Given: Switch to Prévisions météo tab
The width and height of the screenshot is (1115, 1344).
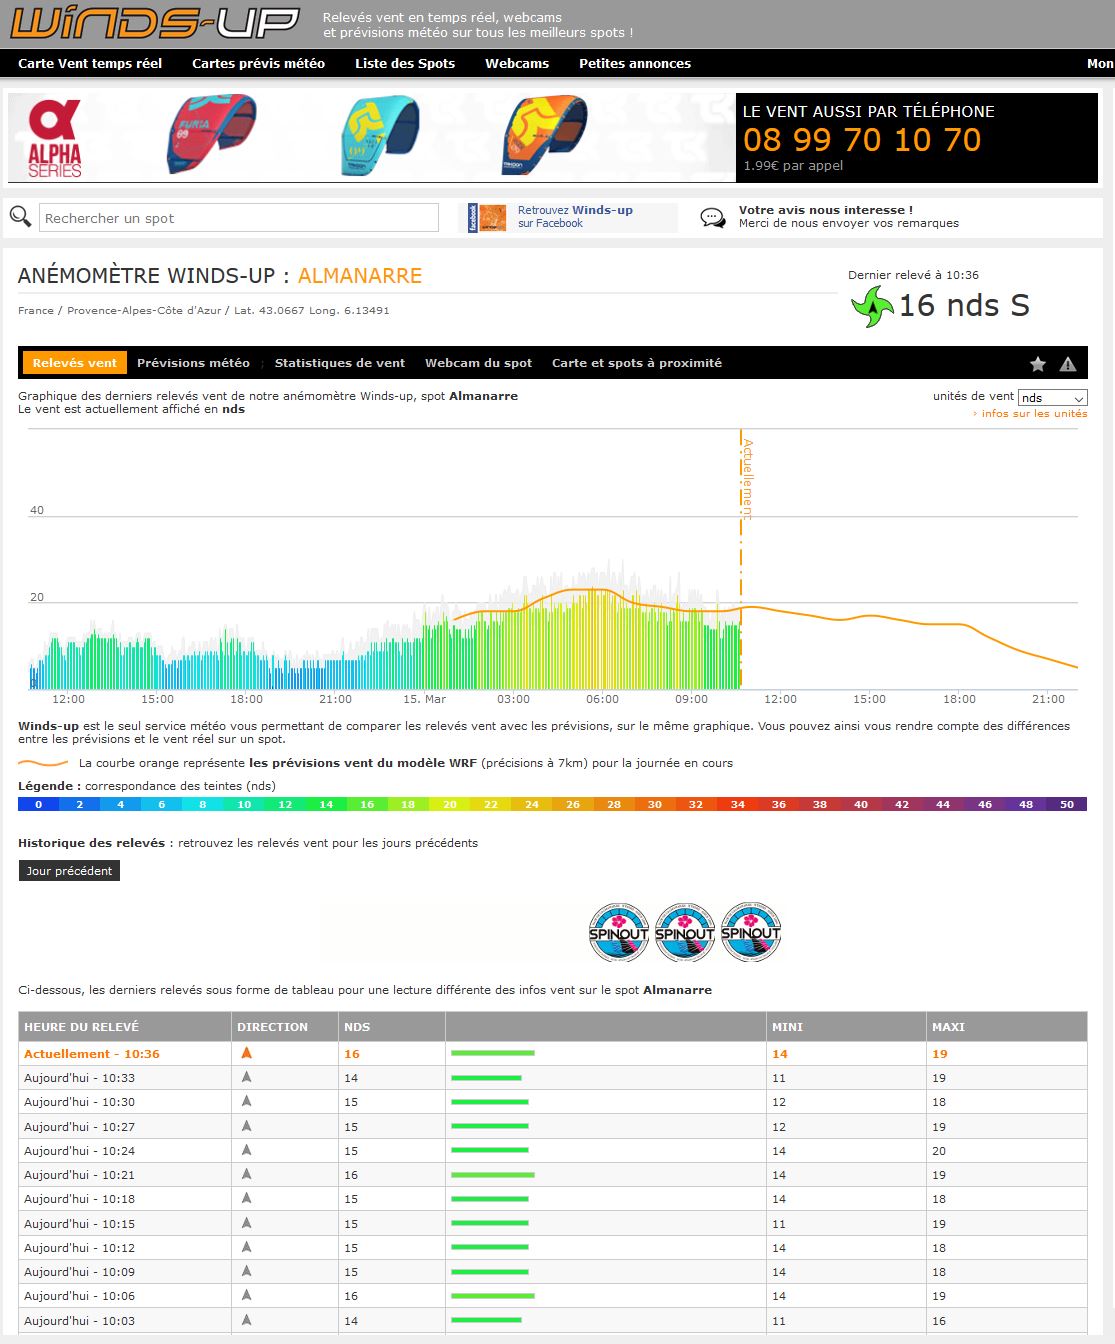Looking at the screenshot, I should 193,363.
